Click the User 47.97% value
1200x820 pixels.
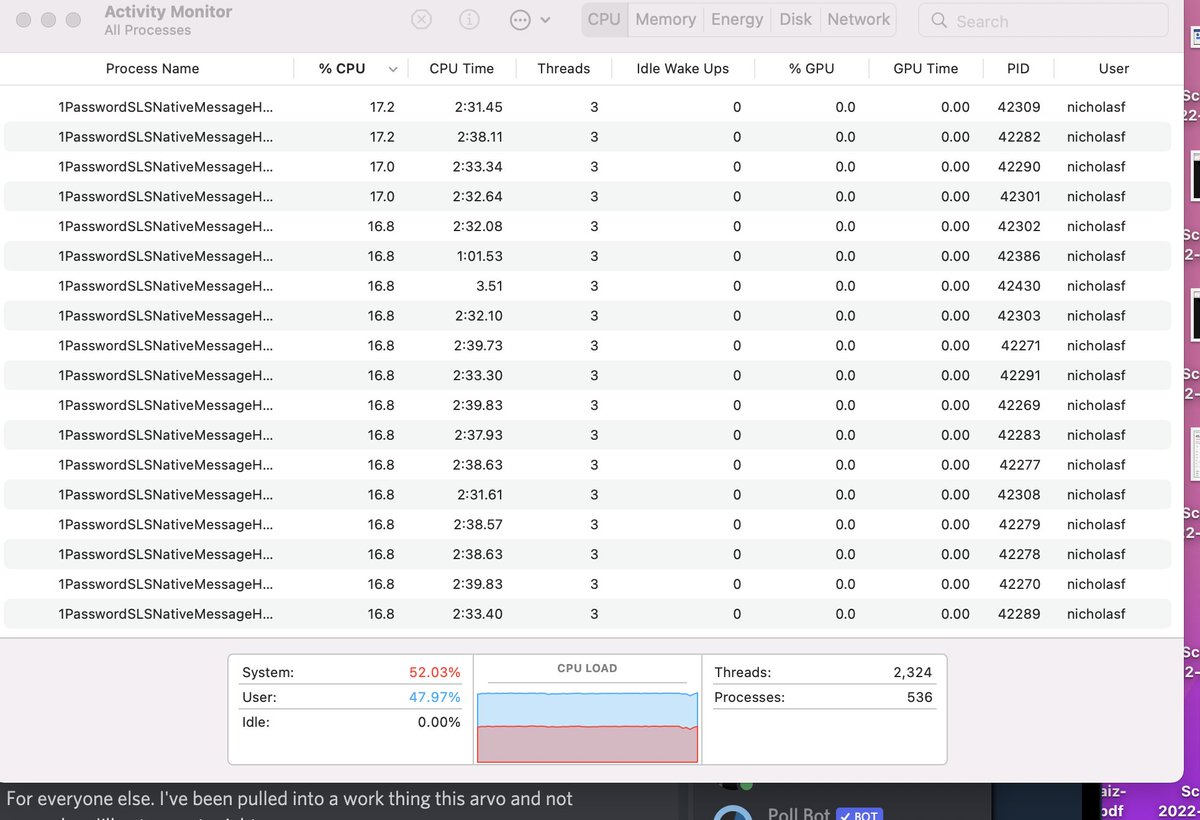(435, 697)
